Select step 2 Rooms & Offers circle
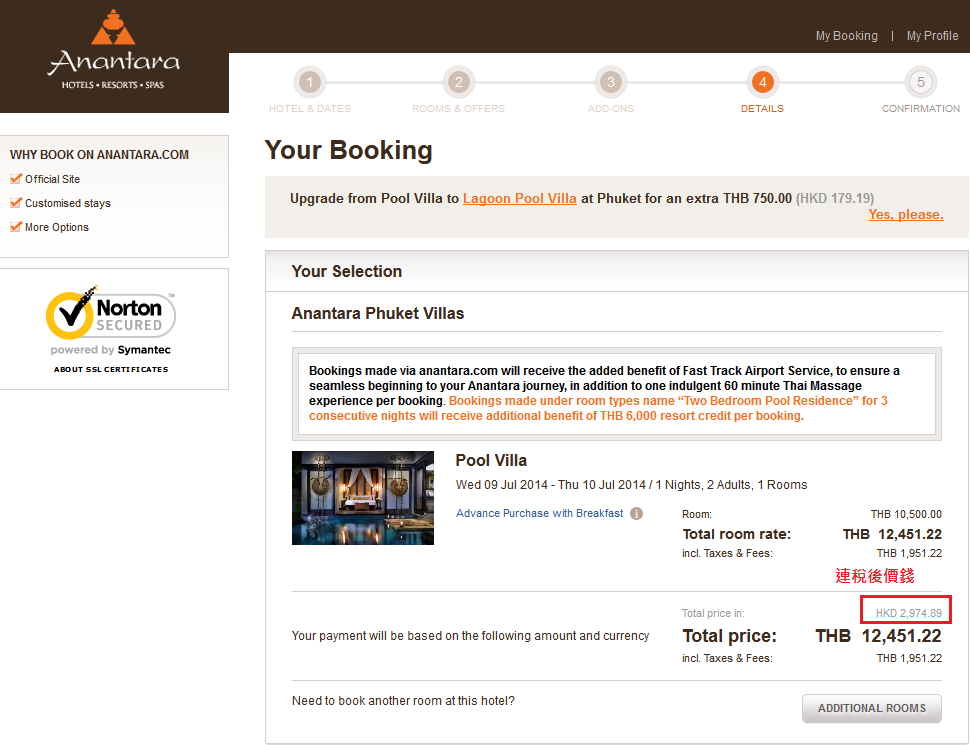 click(458, 82)
